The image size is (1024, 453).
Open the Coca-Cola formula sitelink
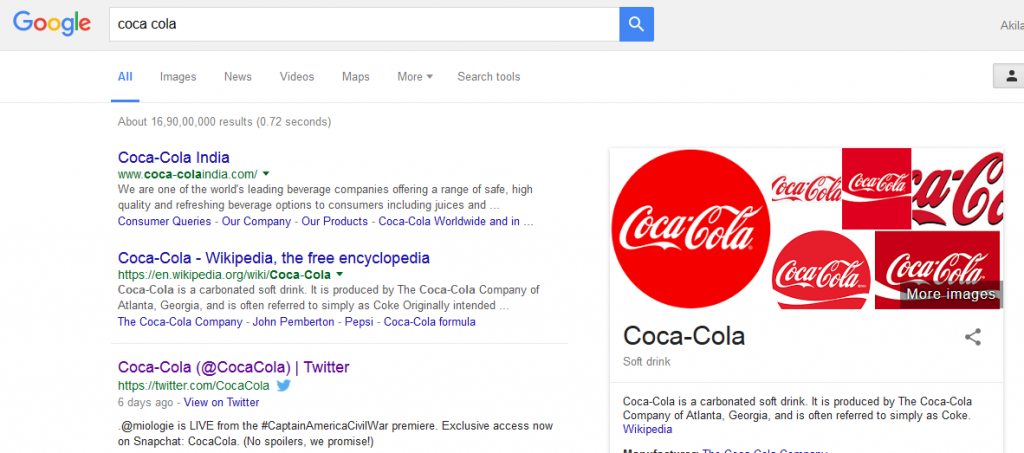[430, 322]
